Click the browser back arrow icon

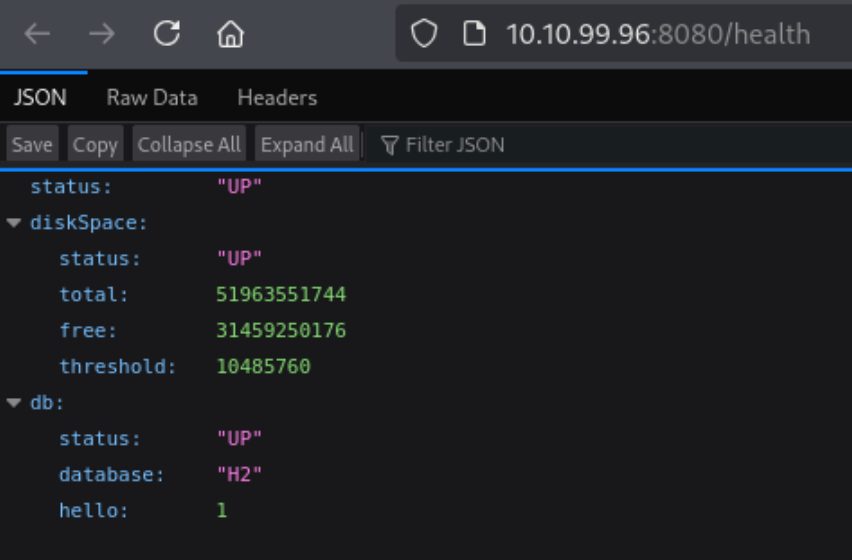click(x=37, y=34)
